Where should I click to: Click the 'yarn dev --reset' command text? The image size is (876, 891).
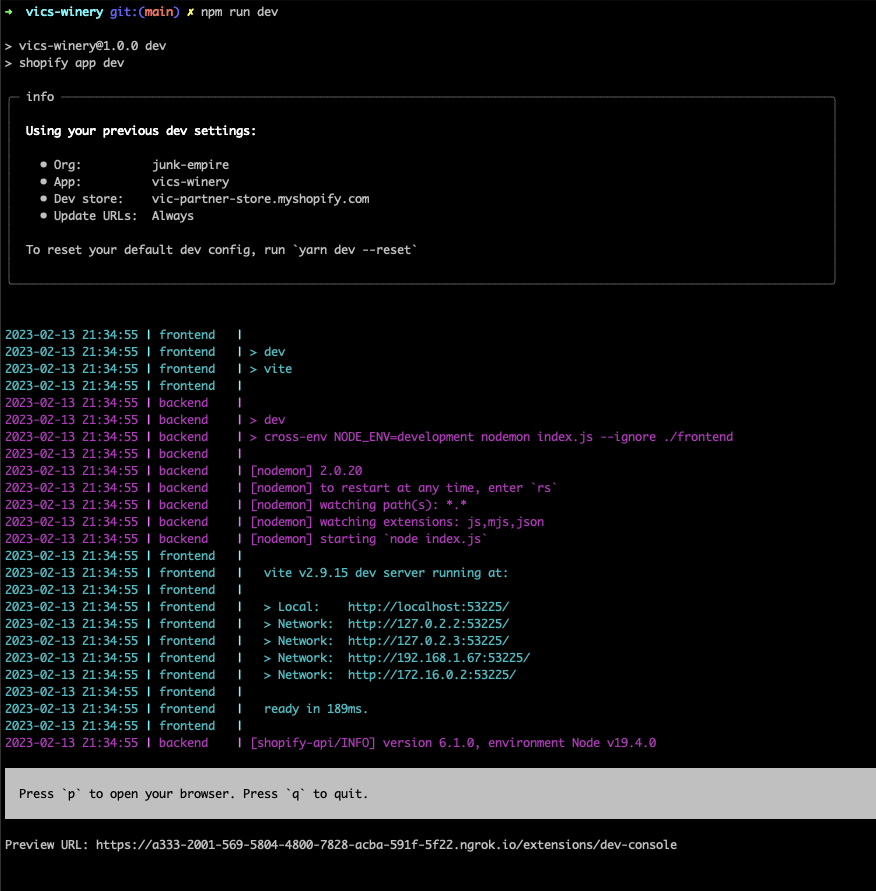tap(355, 250)
